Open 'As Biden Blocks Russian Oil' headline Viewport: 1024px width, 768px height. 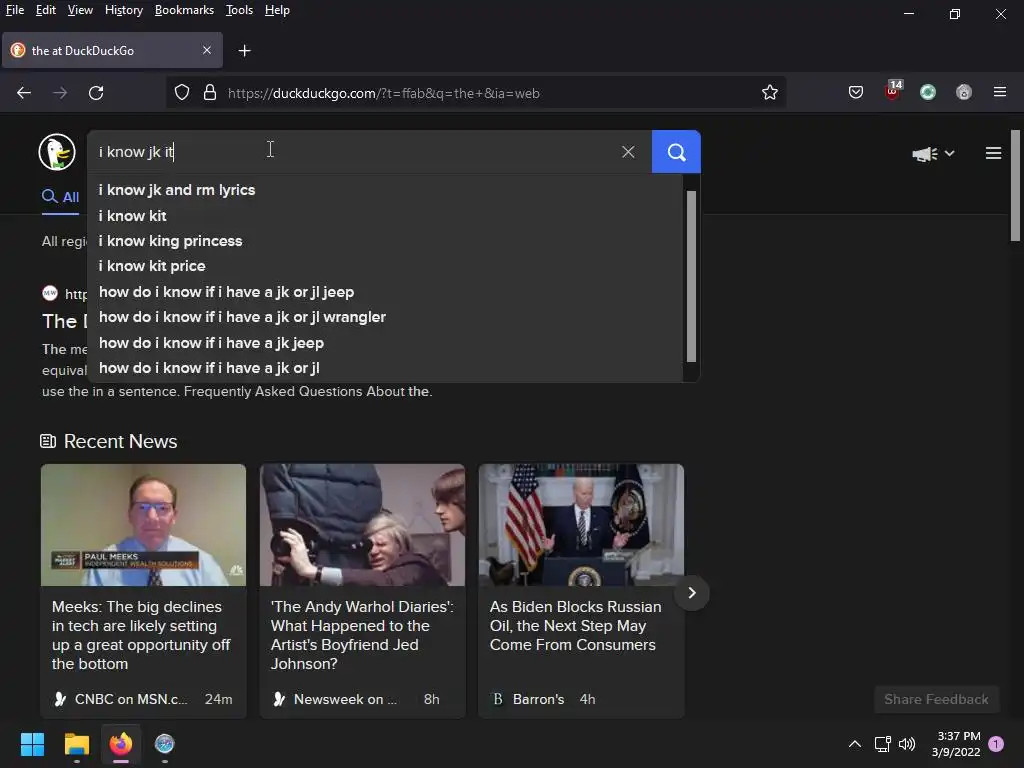575,626
